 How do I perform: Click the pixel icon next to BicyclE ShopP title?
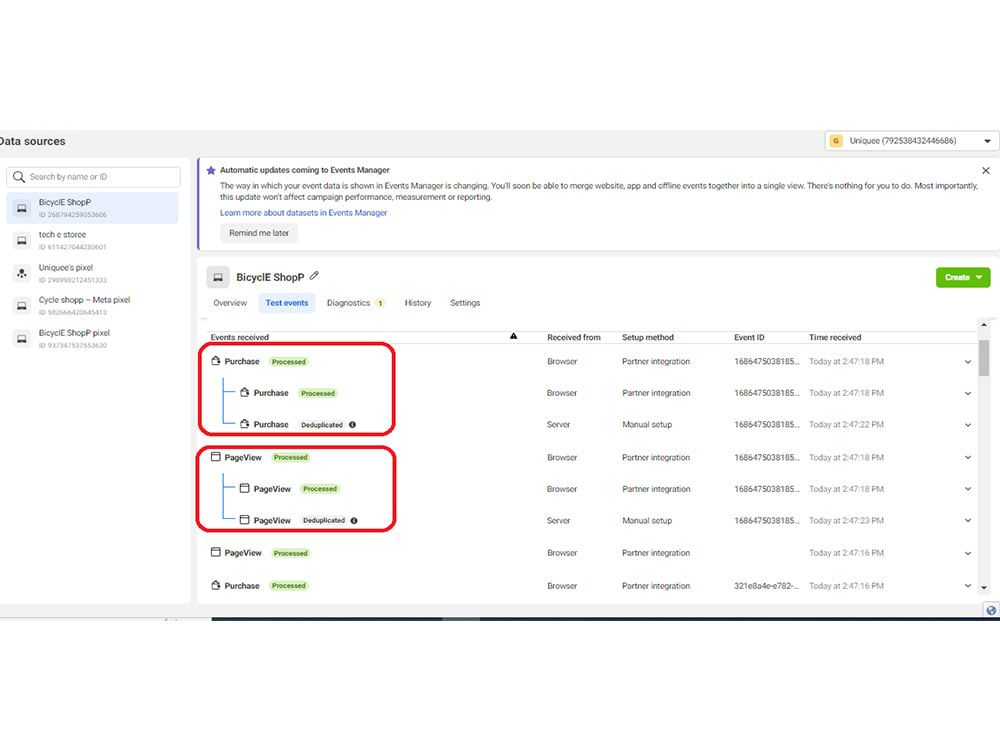click(x=218, y=277)
